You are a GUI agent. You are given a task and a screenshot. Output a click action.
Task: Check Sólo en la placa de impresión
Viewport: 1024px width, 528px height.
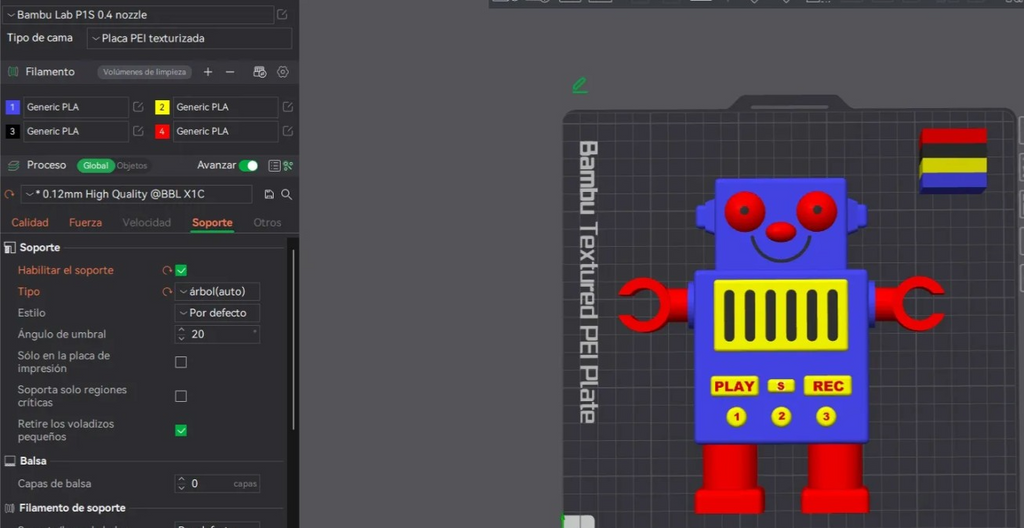[x=181, y=362]
